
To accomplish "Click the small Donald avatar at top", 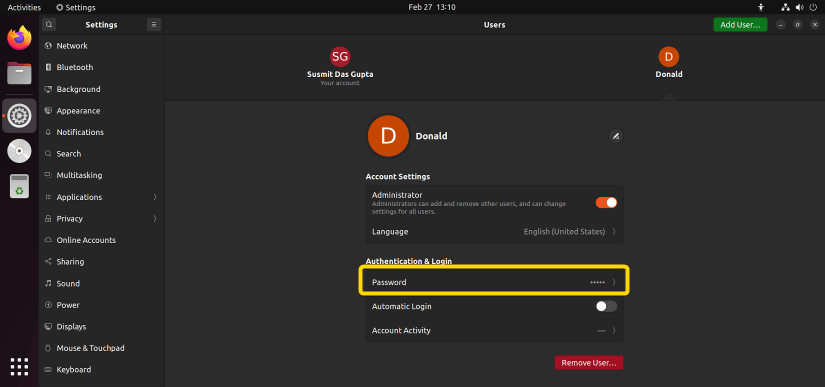I will (669, 57).
